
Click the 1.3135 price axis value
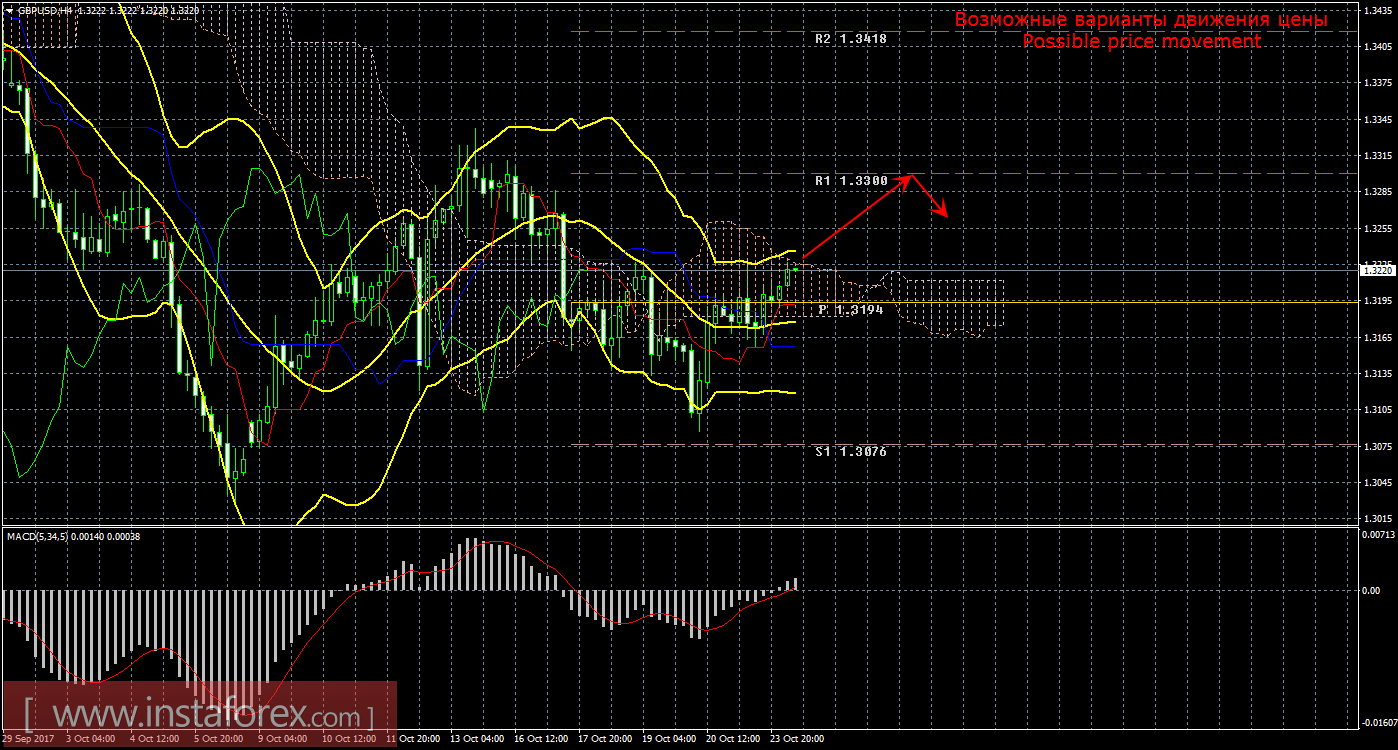[1378, 374]
